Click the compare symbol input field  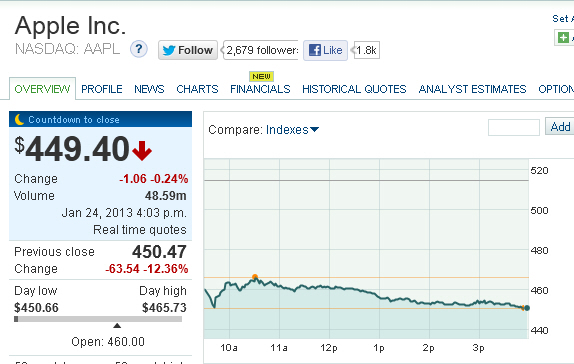[514, 127]
